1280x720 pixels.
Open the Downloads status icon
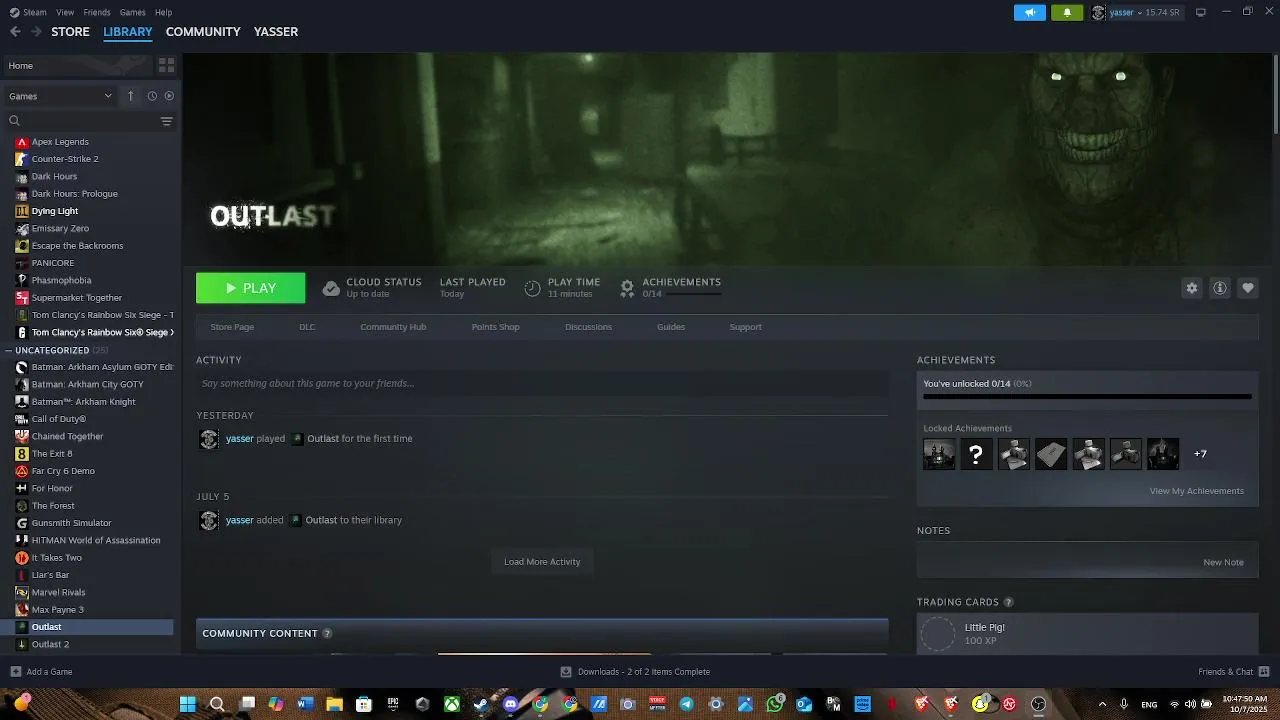click(566, 671)
